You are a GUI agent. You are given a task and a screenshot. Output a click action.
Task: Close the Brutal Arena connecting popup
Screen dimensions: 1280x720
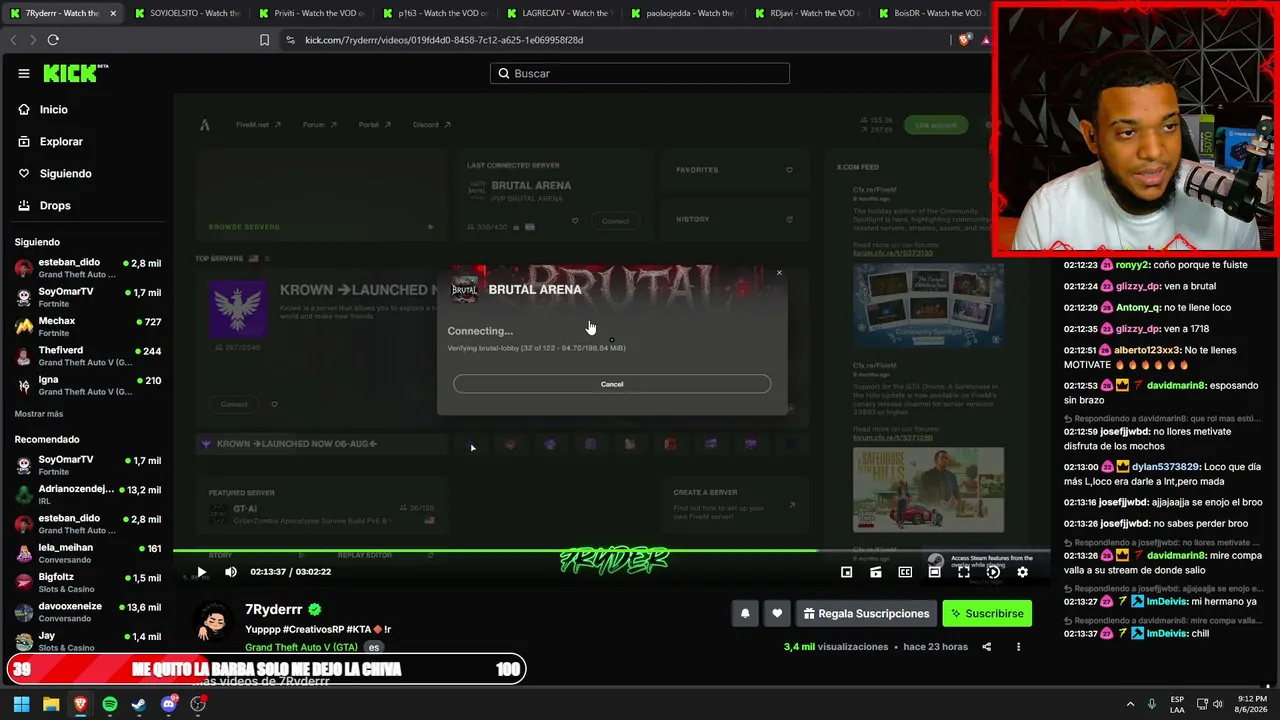coord(779,273)
